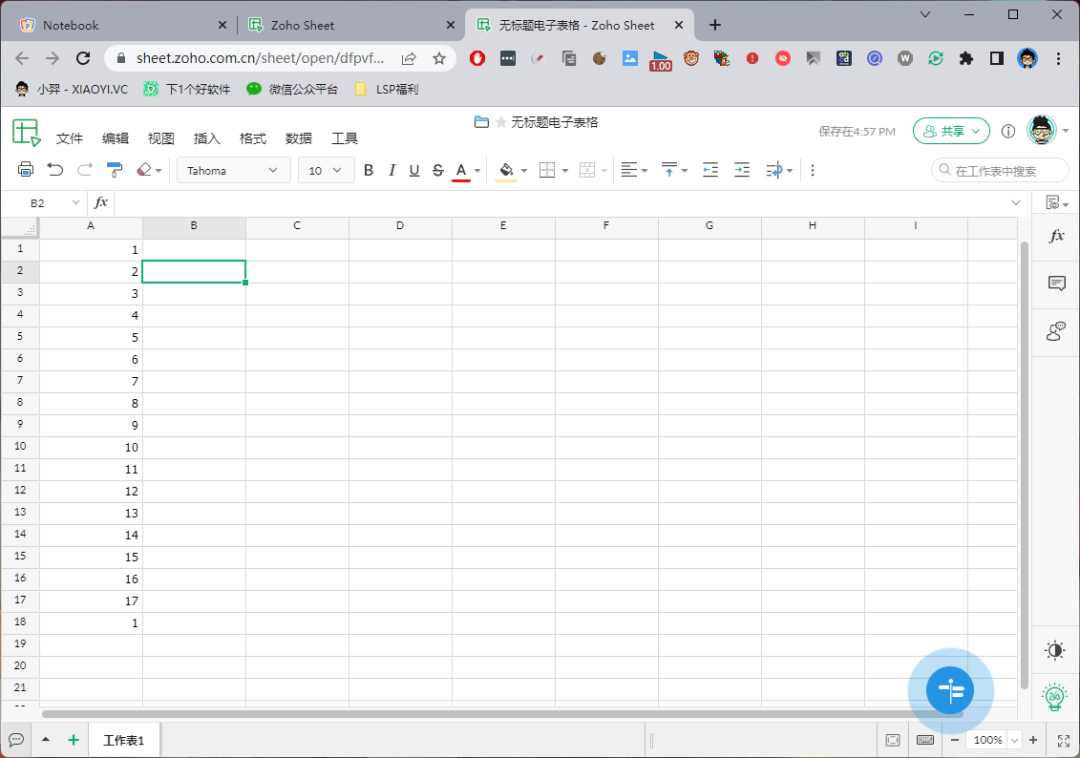Open the fill color bucket icon
Image resolution: width=1080 pixels, height=758 pixels.
pos(505,170)
